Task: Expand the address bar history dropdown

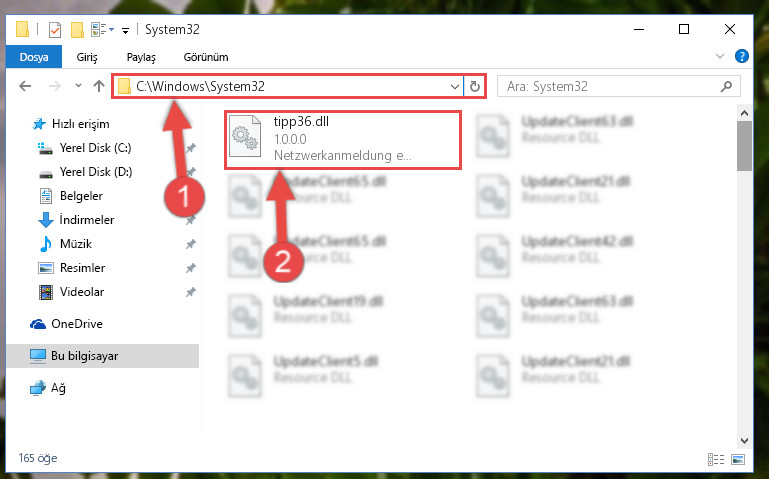Action: (454, 87)
